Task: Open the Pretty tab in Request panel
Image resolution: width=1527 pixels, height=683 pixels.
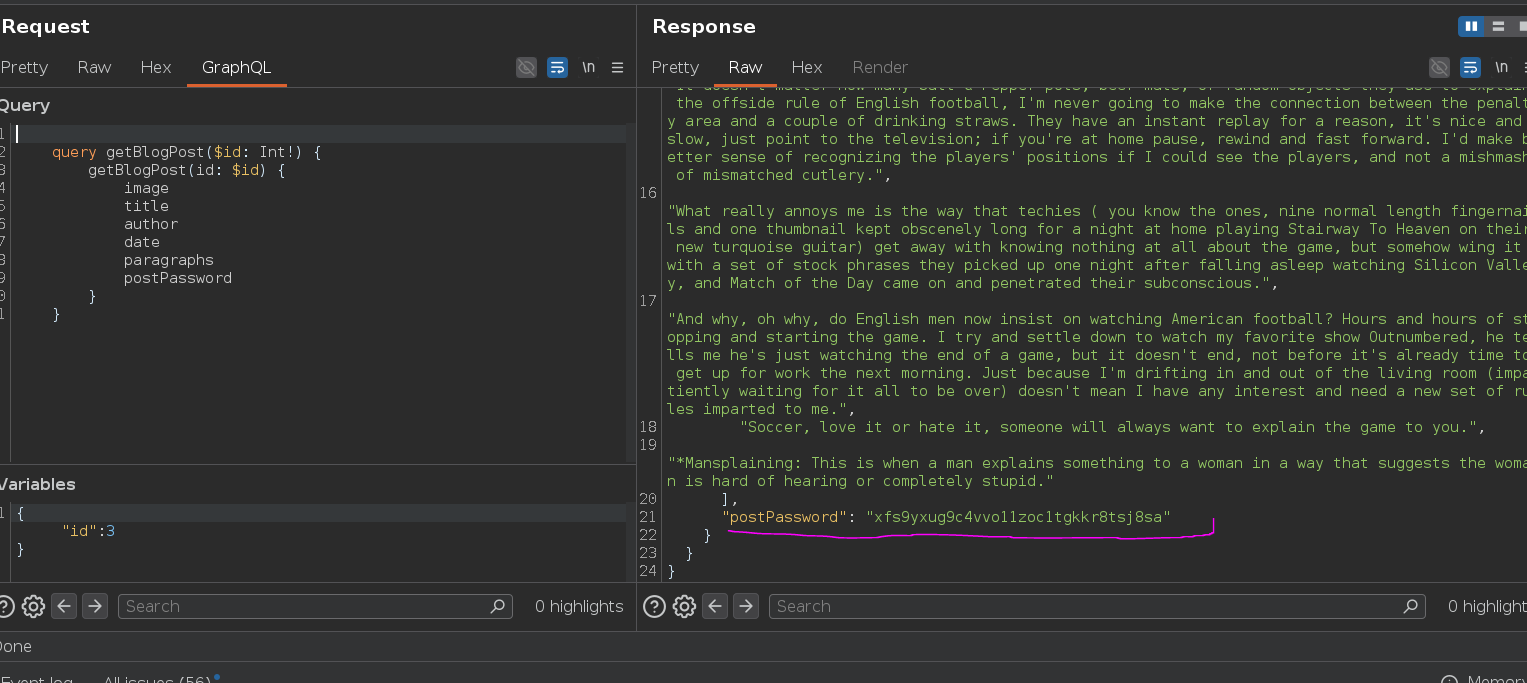Action: click(x=24, y=67)
